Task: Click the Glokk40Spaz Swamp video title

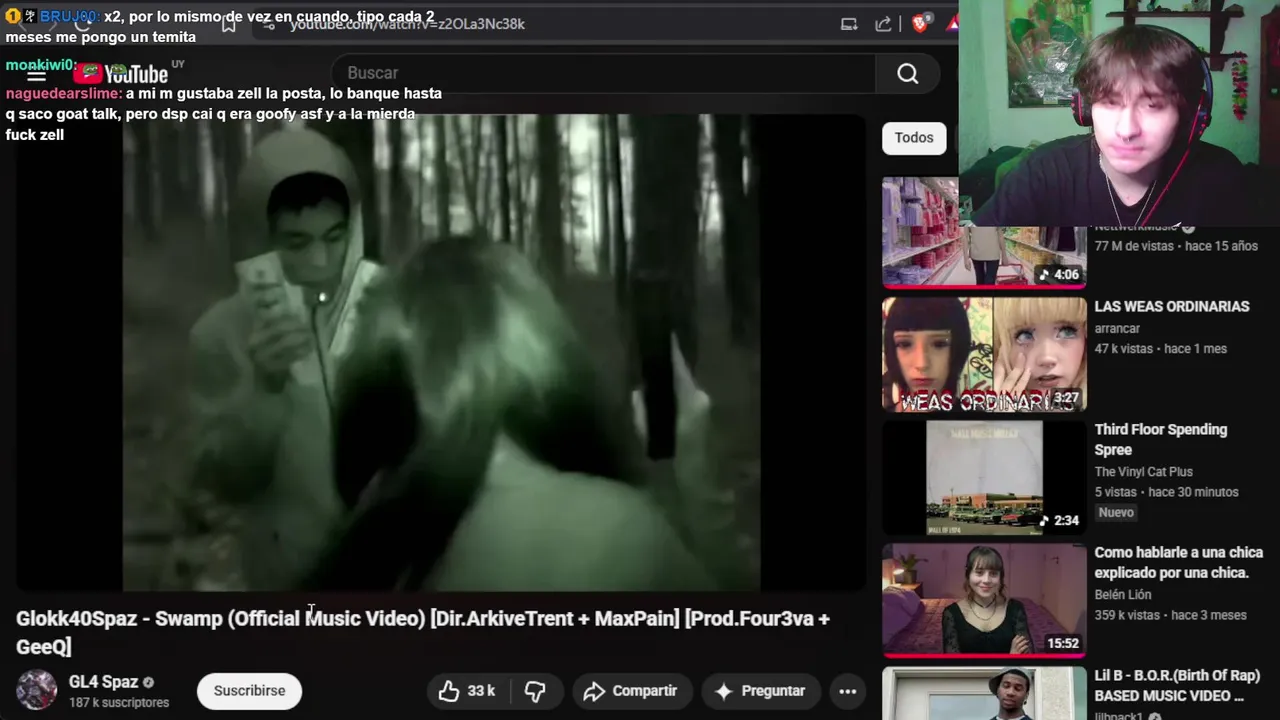Action: 423,632
